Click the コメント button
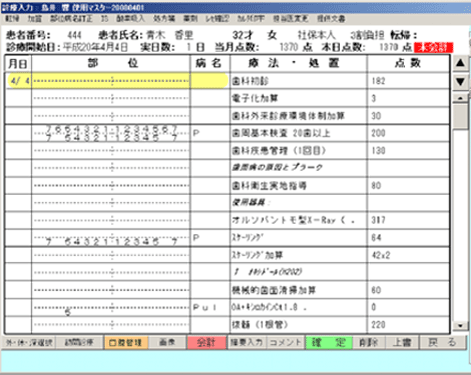 coord(285,342)
